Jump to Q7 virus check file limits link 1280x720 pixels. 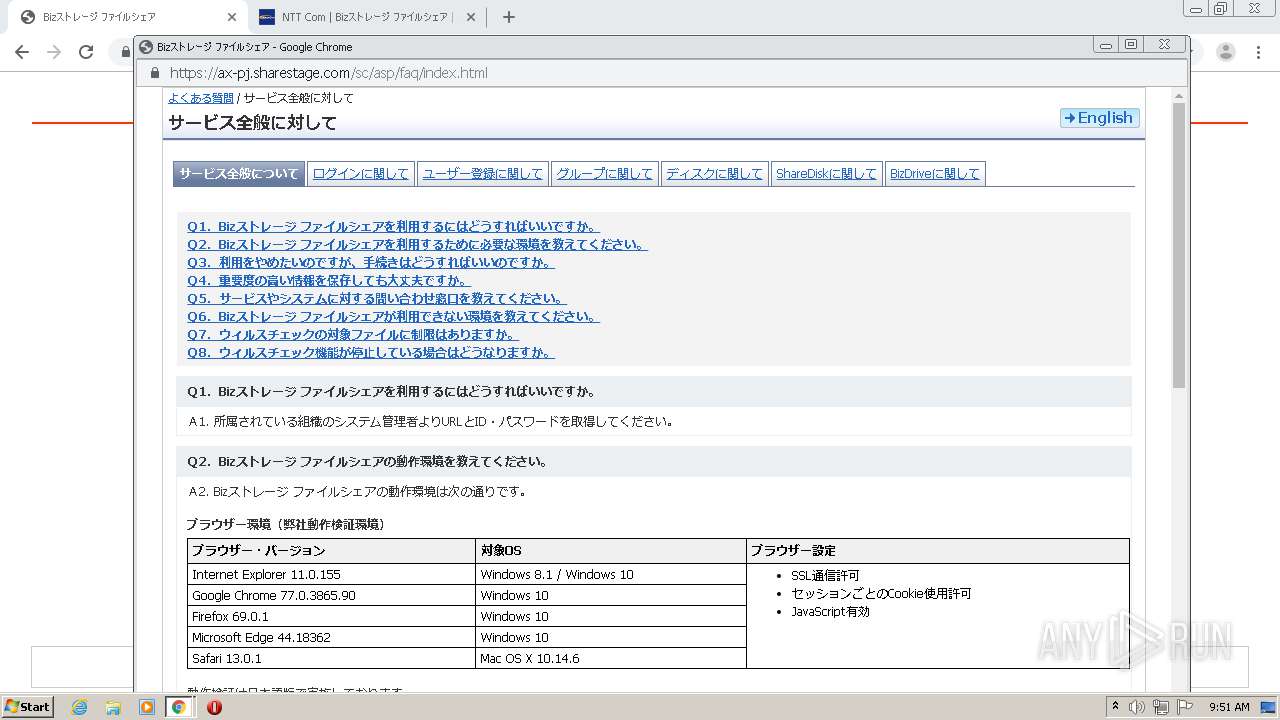[x=353, y=335]
